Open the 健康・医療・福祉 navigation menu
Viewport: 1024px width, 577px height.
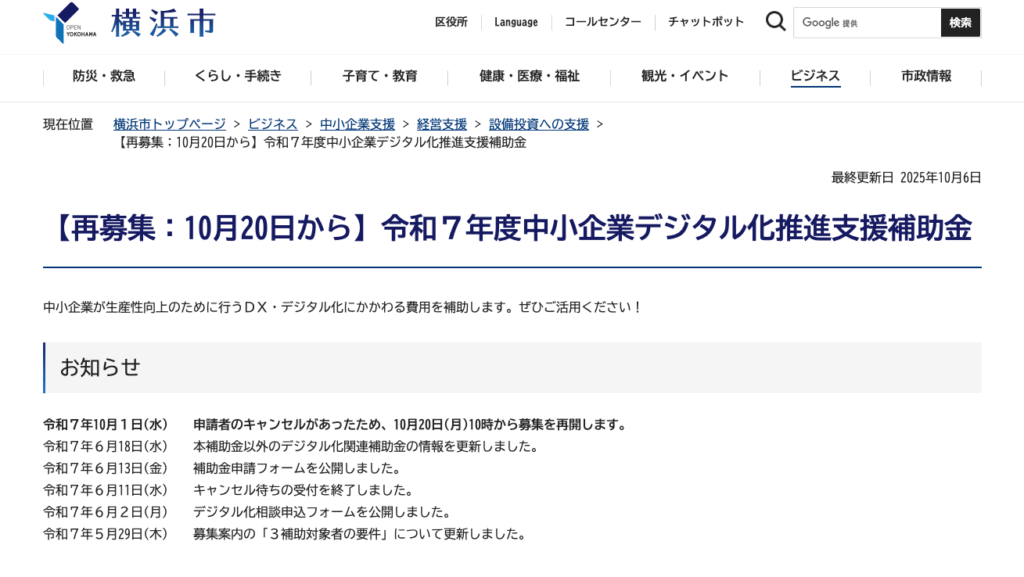(x=529, y=76)
